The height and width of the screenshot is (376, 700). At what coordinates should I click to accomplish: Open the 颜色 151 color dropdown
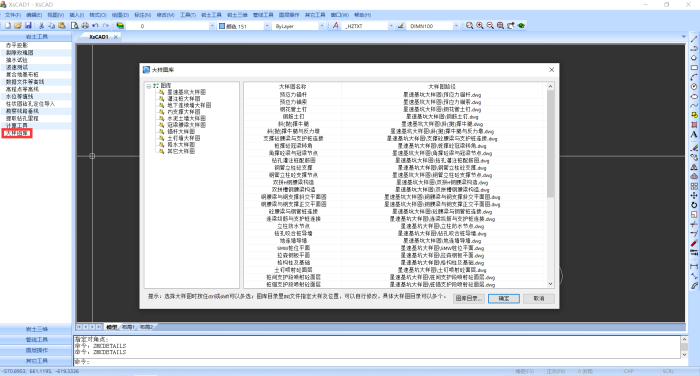click(244, 26)
